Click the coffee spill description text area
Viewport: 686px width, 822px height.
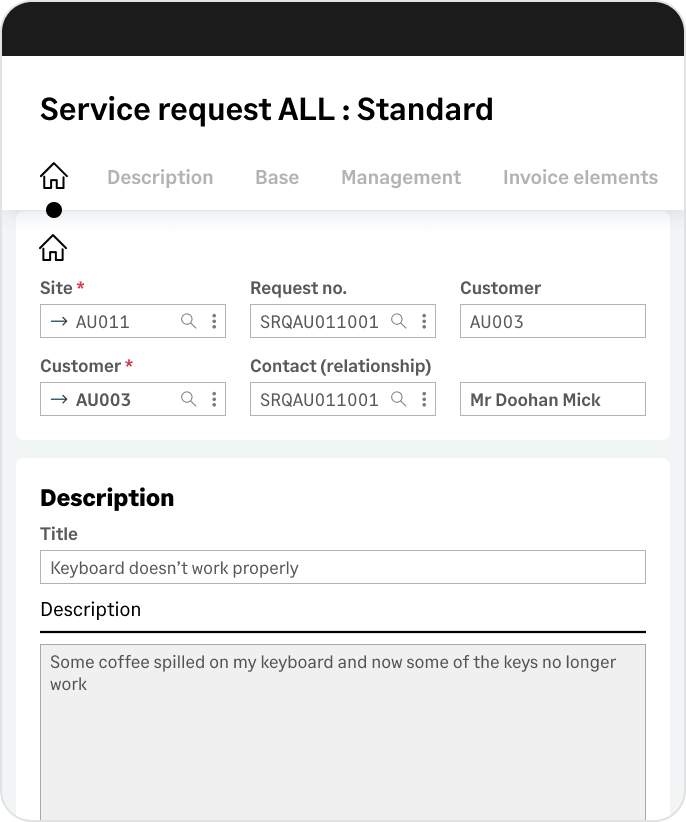pos(343,731)
